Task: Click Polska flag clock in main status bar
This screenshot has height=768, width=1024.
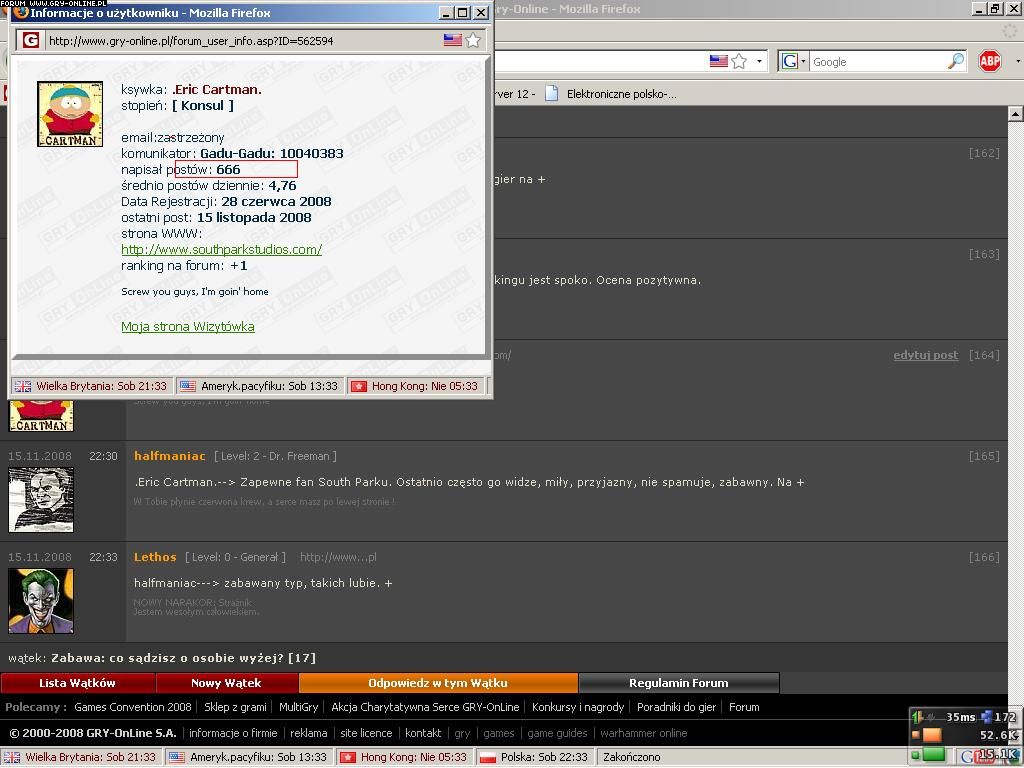Action: [536, 758]
